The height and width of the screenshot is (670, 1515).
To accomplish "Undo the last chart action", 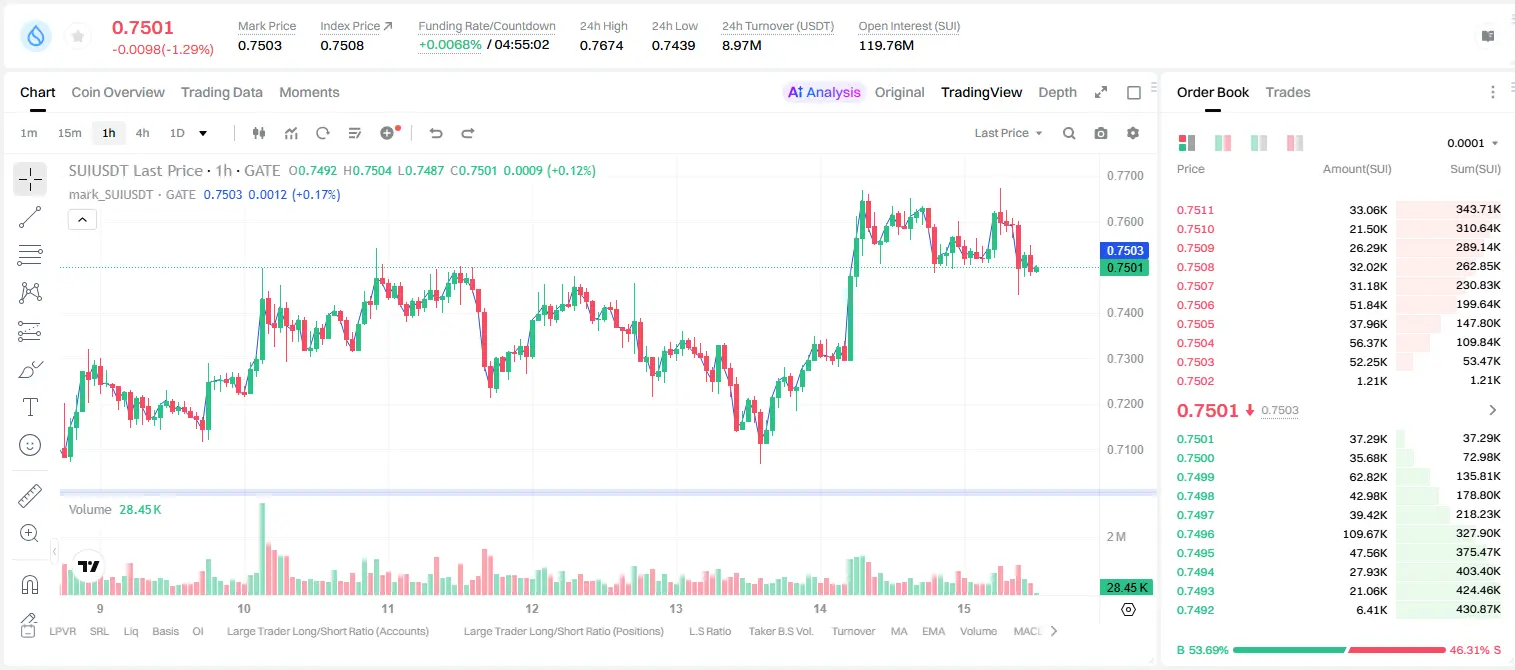I will (436, 133).
